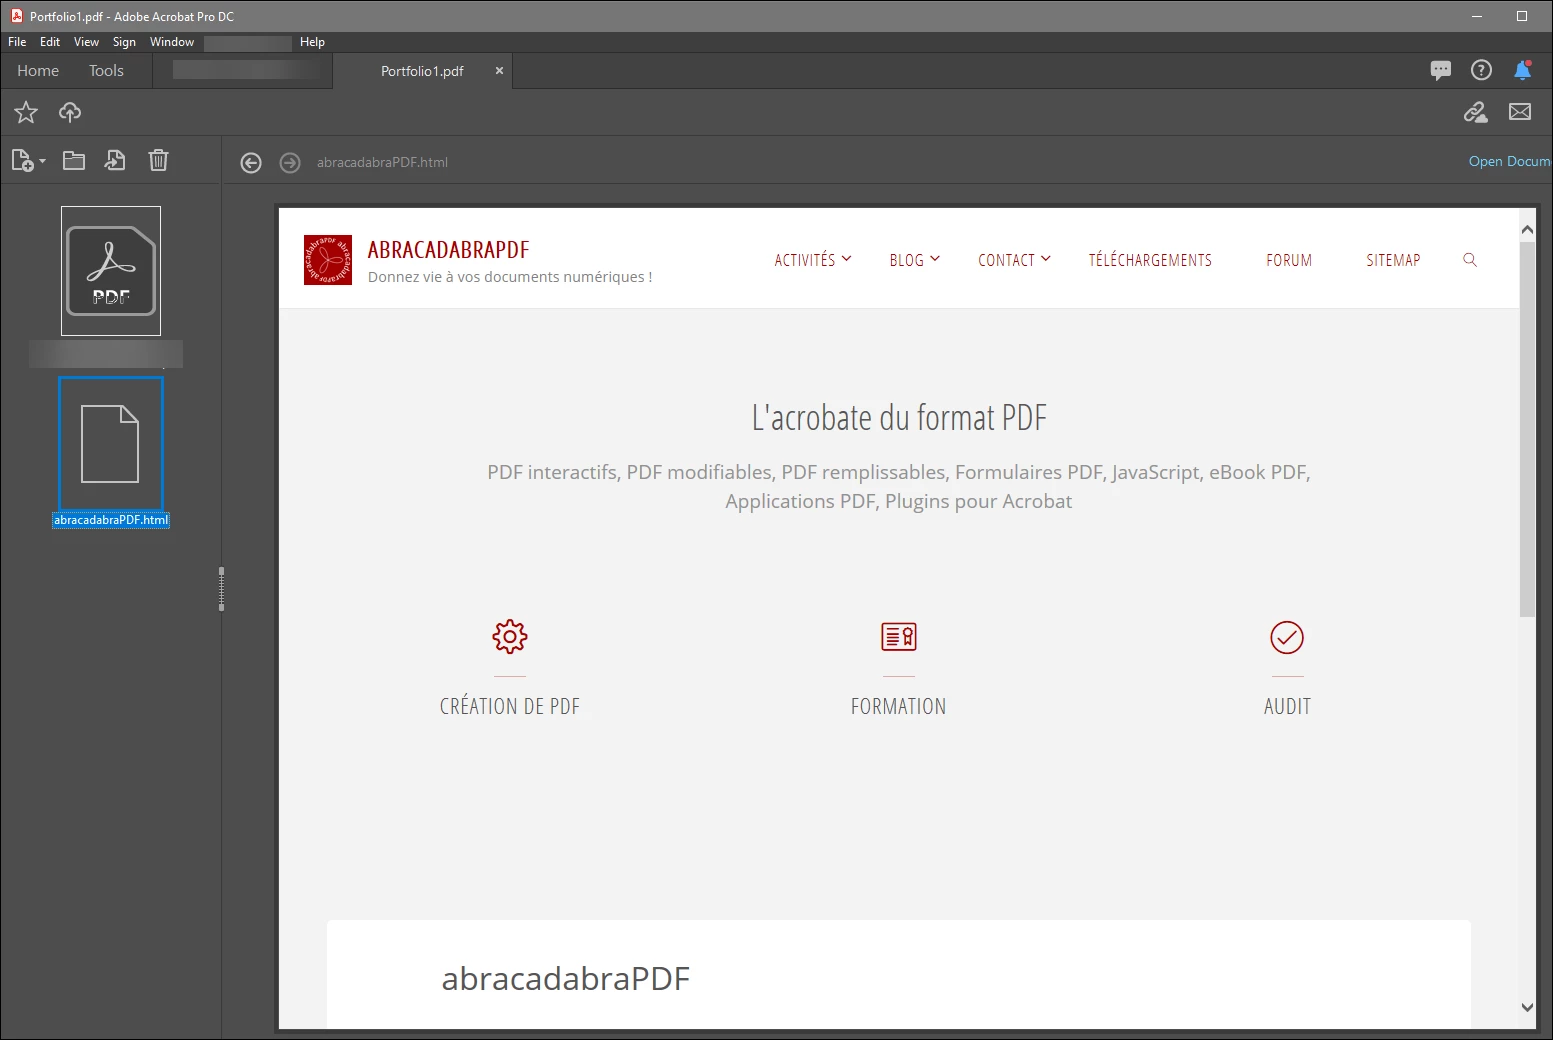Open the TÉLÉCHARGEMENTS page link
The width and height of the screenshot is (1553, 1040).
1150,260
